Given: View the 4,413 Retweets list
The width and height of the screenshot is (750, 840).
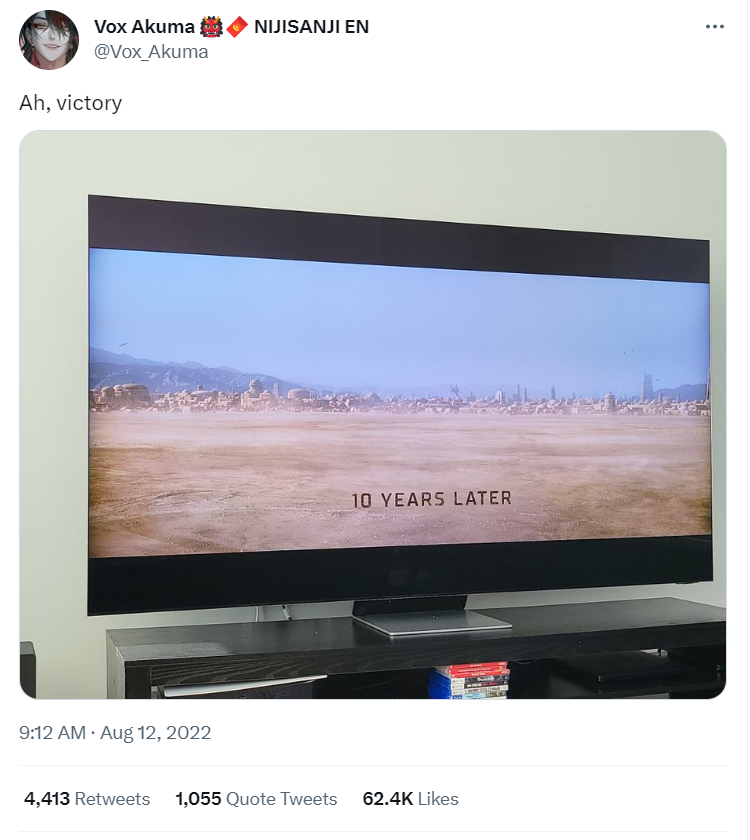Looking at the screenshot, I should pyautogui.click(x=87, y=799).
